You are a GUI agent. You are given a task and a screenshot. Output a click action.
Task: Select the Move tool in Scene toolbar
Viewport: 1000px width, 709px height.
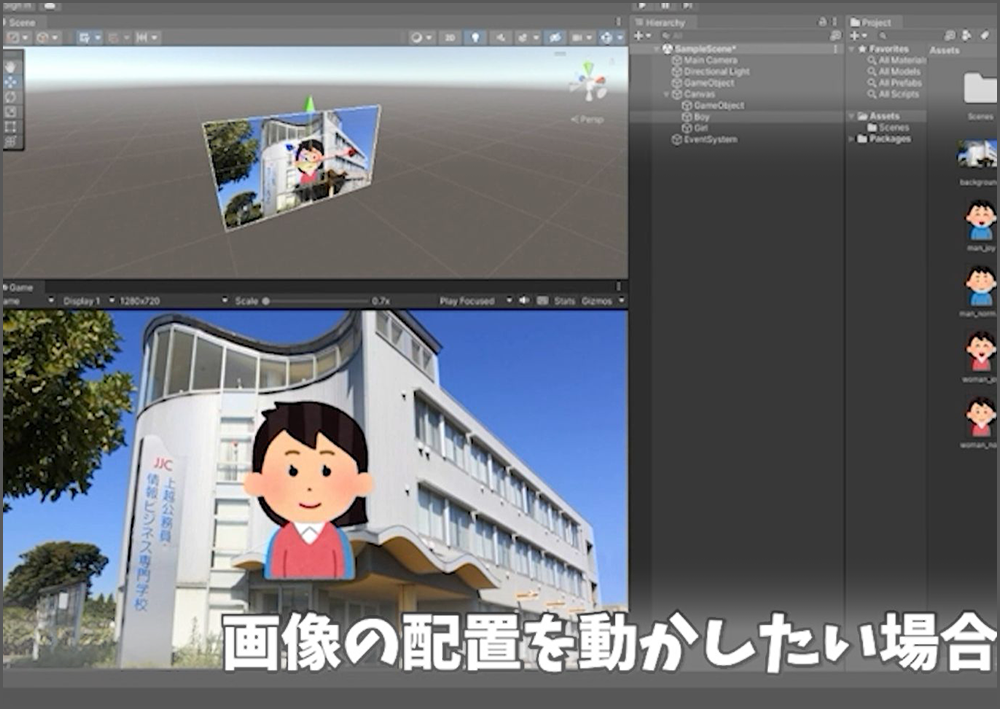11,81
